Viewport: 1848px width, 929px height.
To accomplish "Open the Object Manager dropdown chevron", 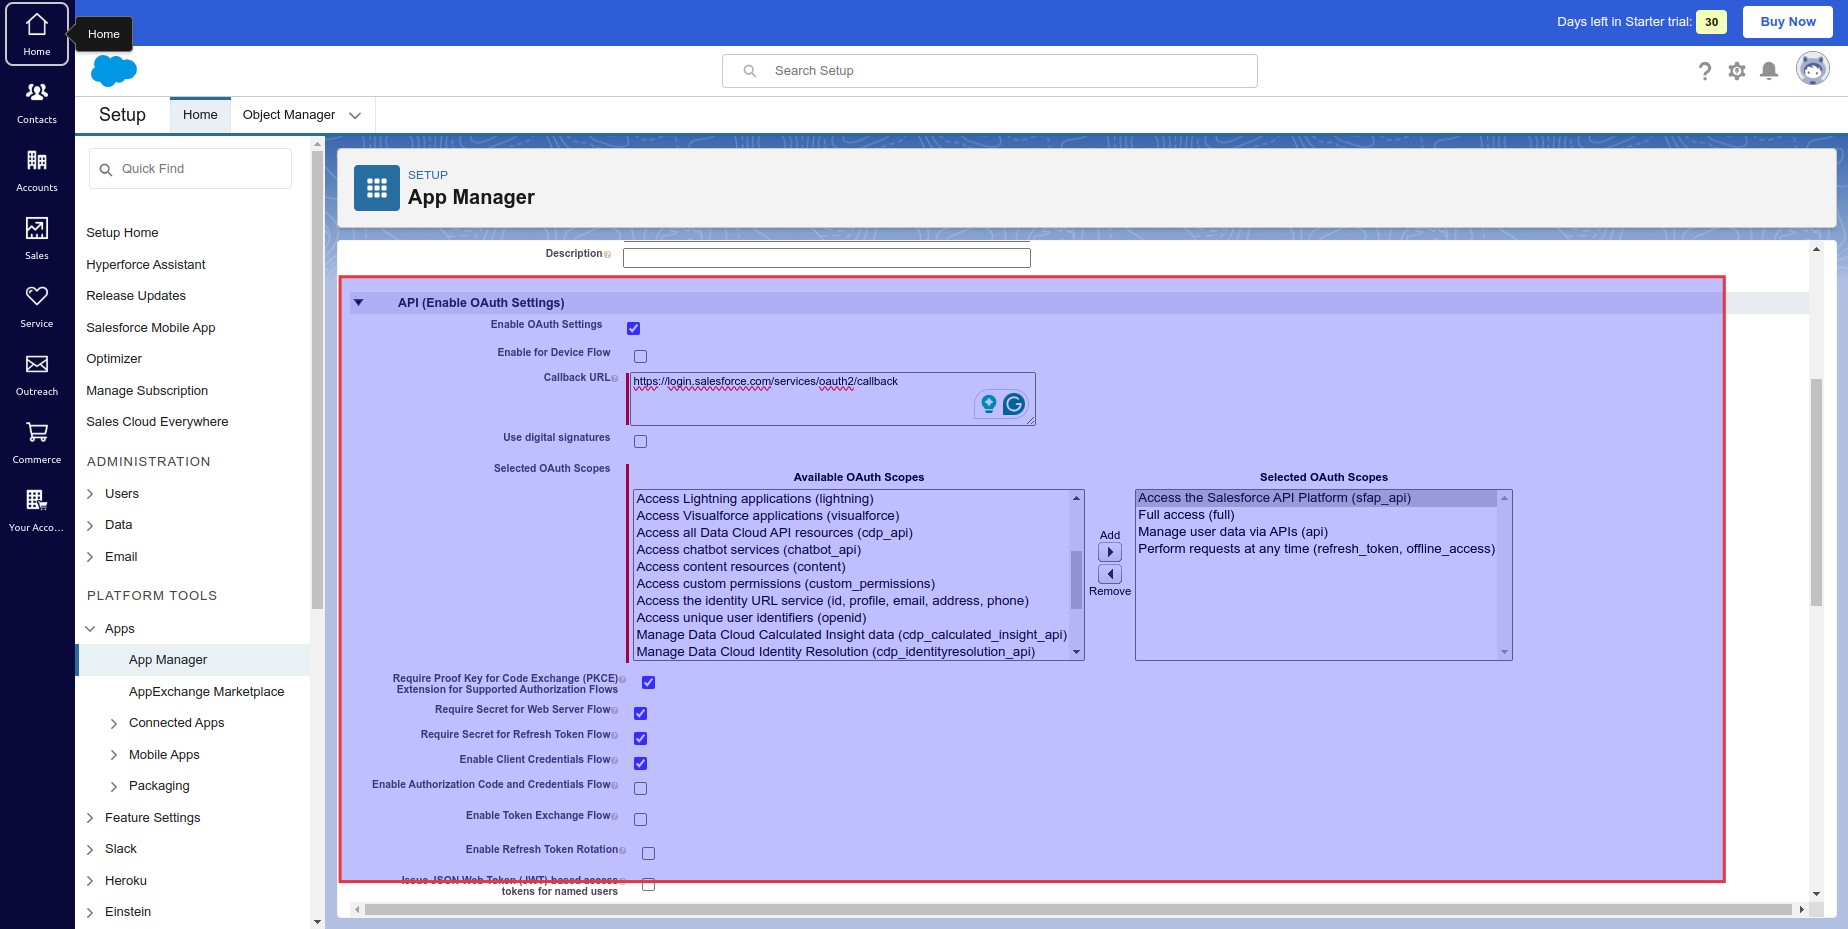I will [x=355, y=116].
